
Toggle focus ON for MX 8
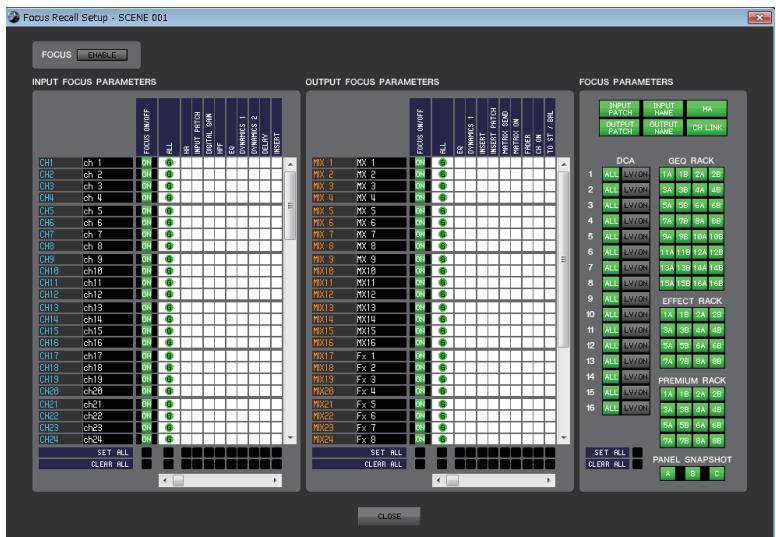(x=420, y=245)
